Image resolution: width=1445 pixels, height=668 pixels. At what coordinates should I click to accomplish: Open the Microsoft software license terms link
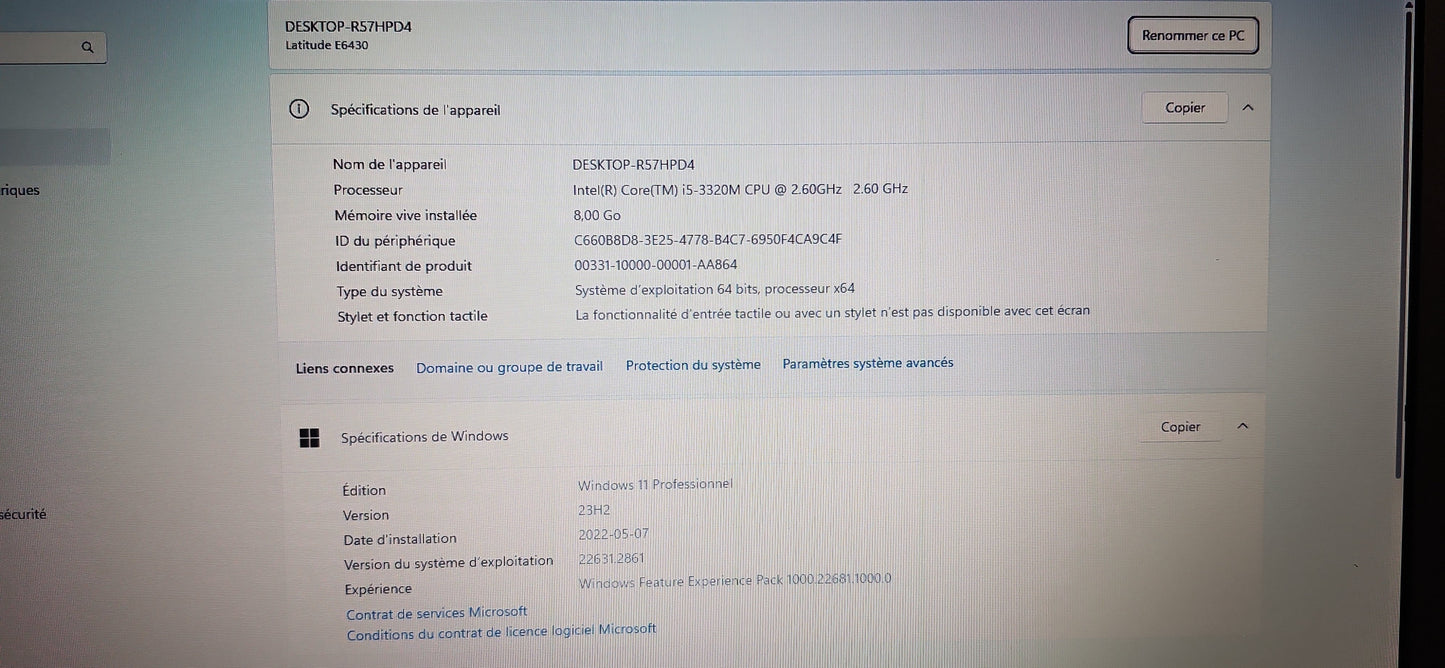(x=500, y=630)
